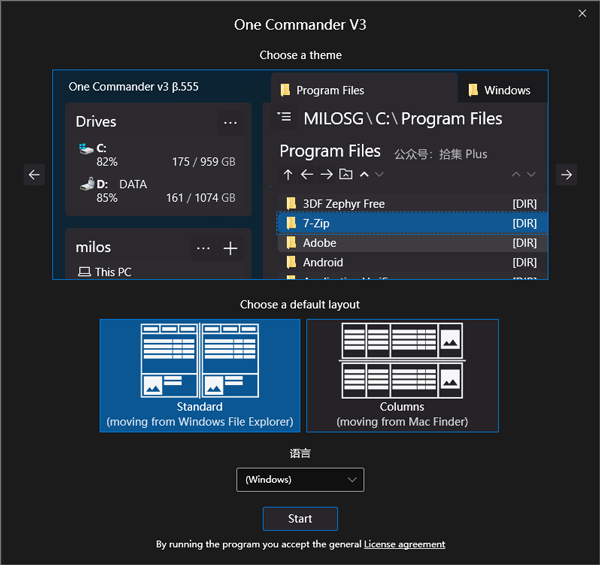
Task: Click the Adobe folder icon
Action: click(x=292, y=242)
